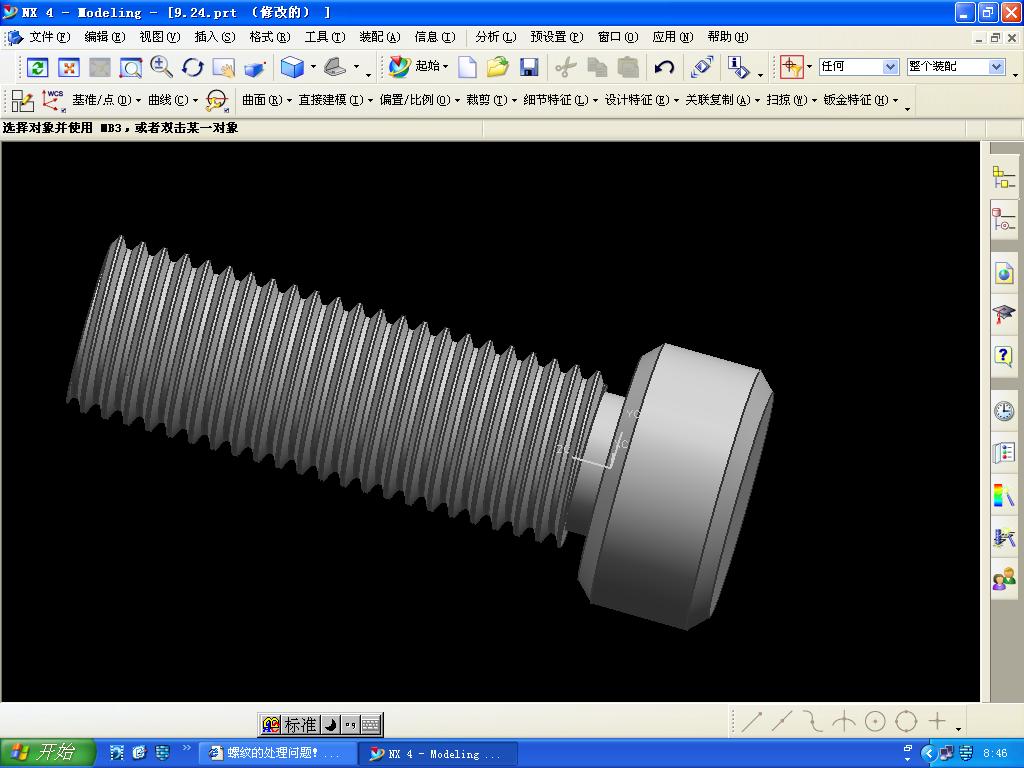Open the 文件 menu
The height and width of the screenshot is (768, 1024).
[x=49, y=37]
